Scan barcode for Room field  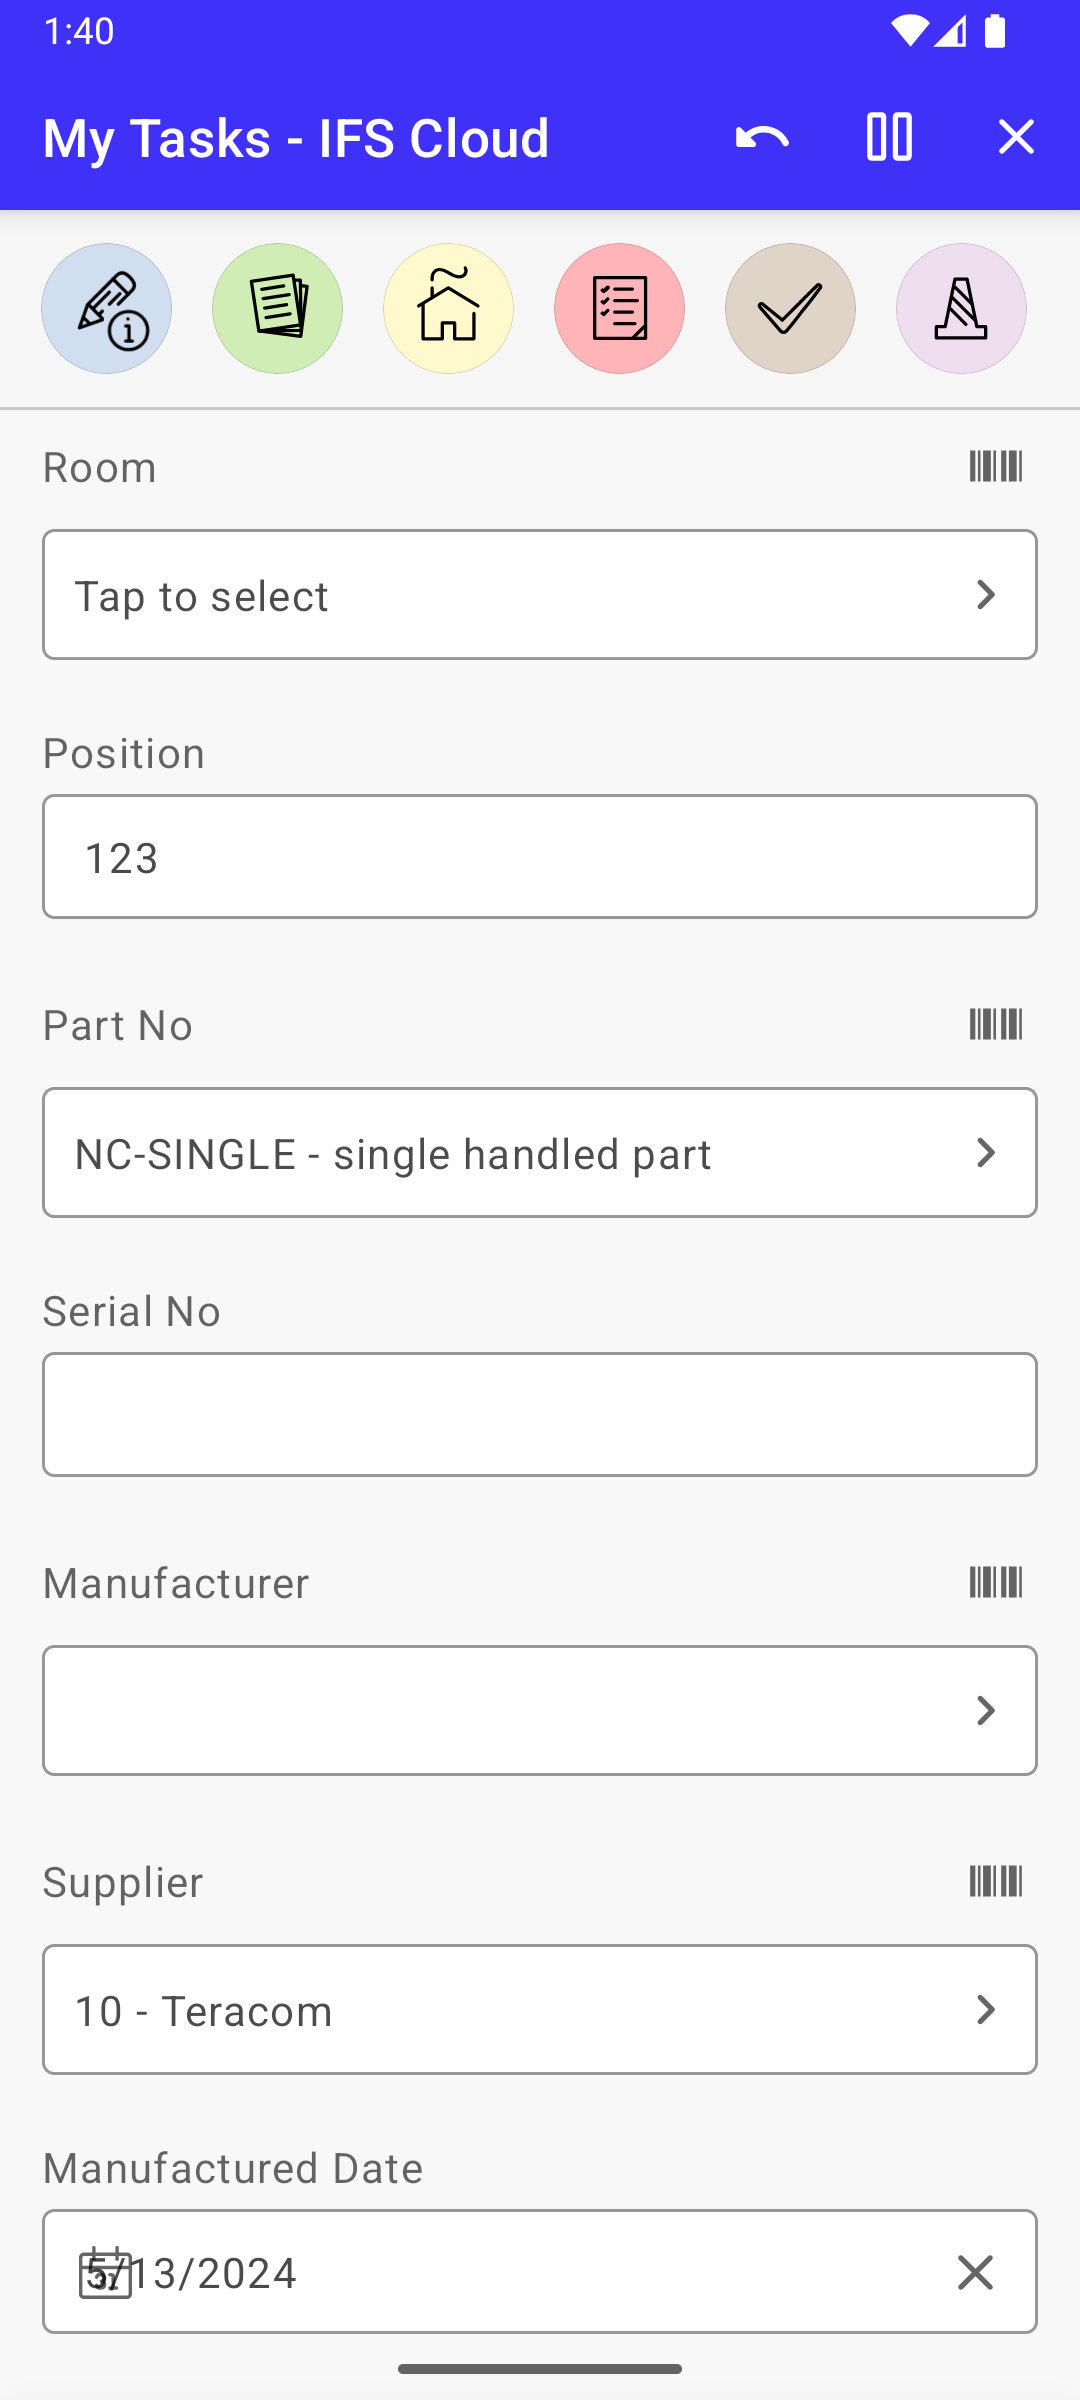995,467
